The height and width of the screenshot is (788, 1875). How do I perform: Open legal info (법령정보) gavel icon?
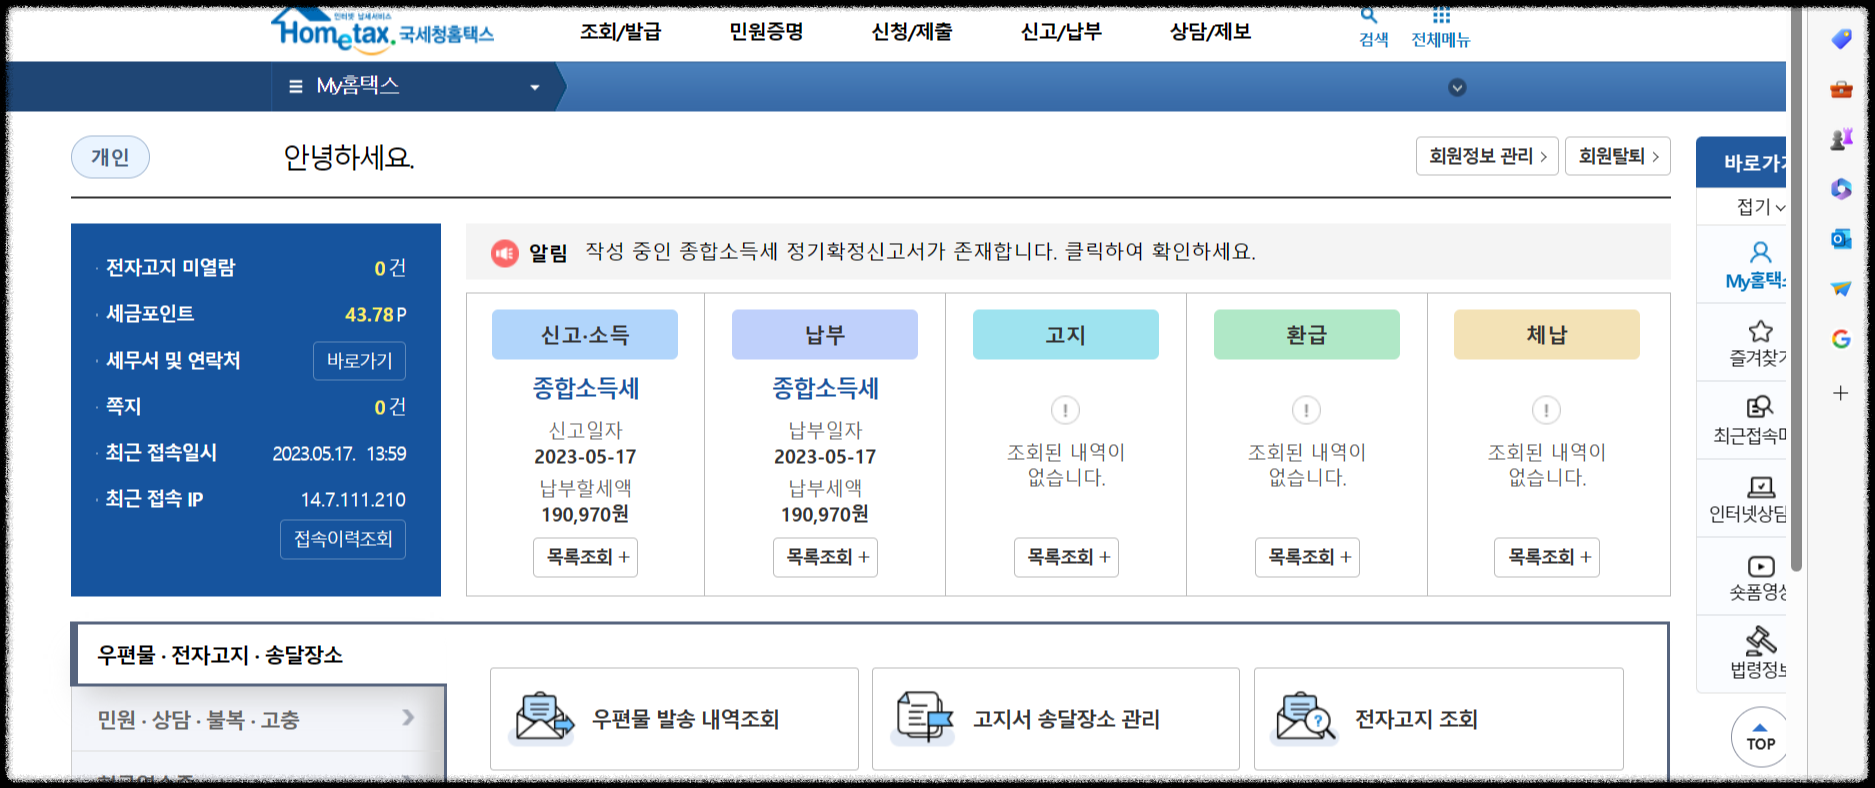tap(1760, 640)
